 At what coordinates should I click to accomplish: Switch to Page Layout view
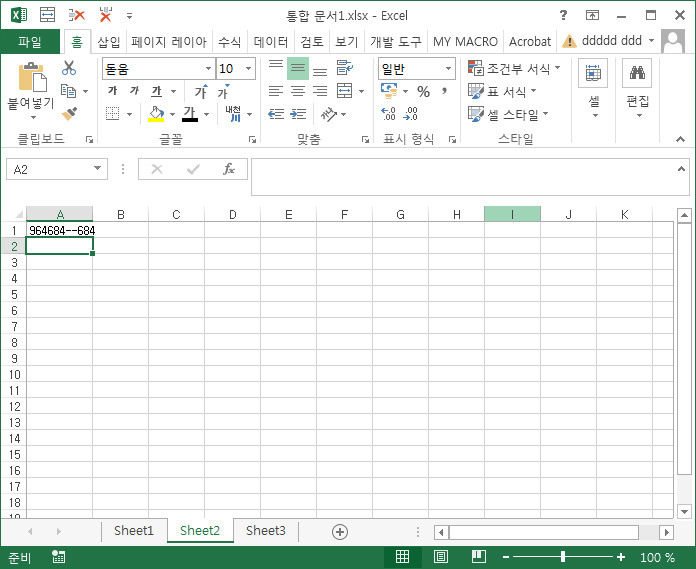(440, 557)
